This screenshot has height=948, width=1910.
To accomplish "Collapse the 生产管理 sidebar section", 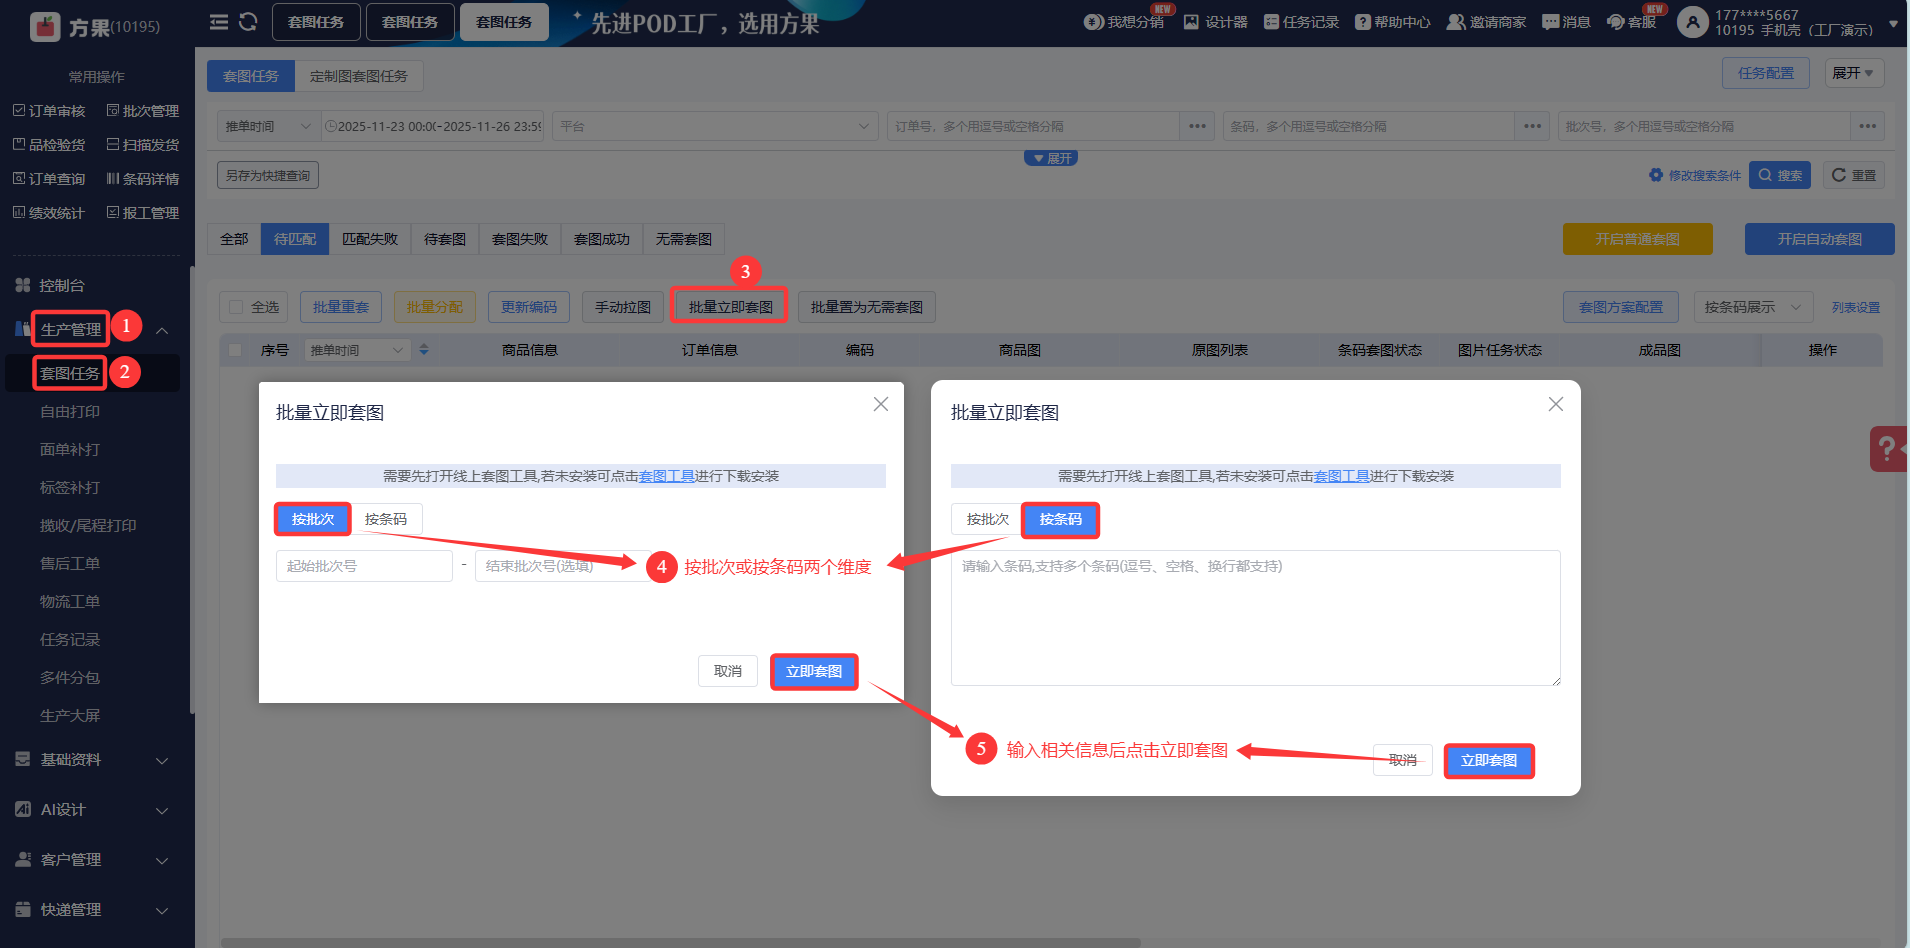I will pyautogui.click(x=162, y=330).
